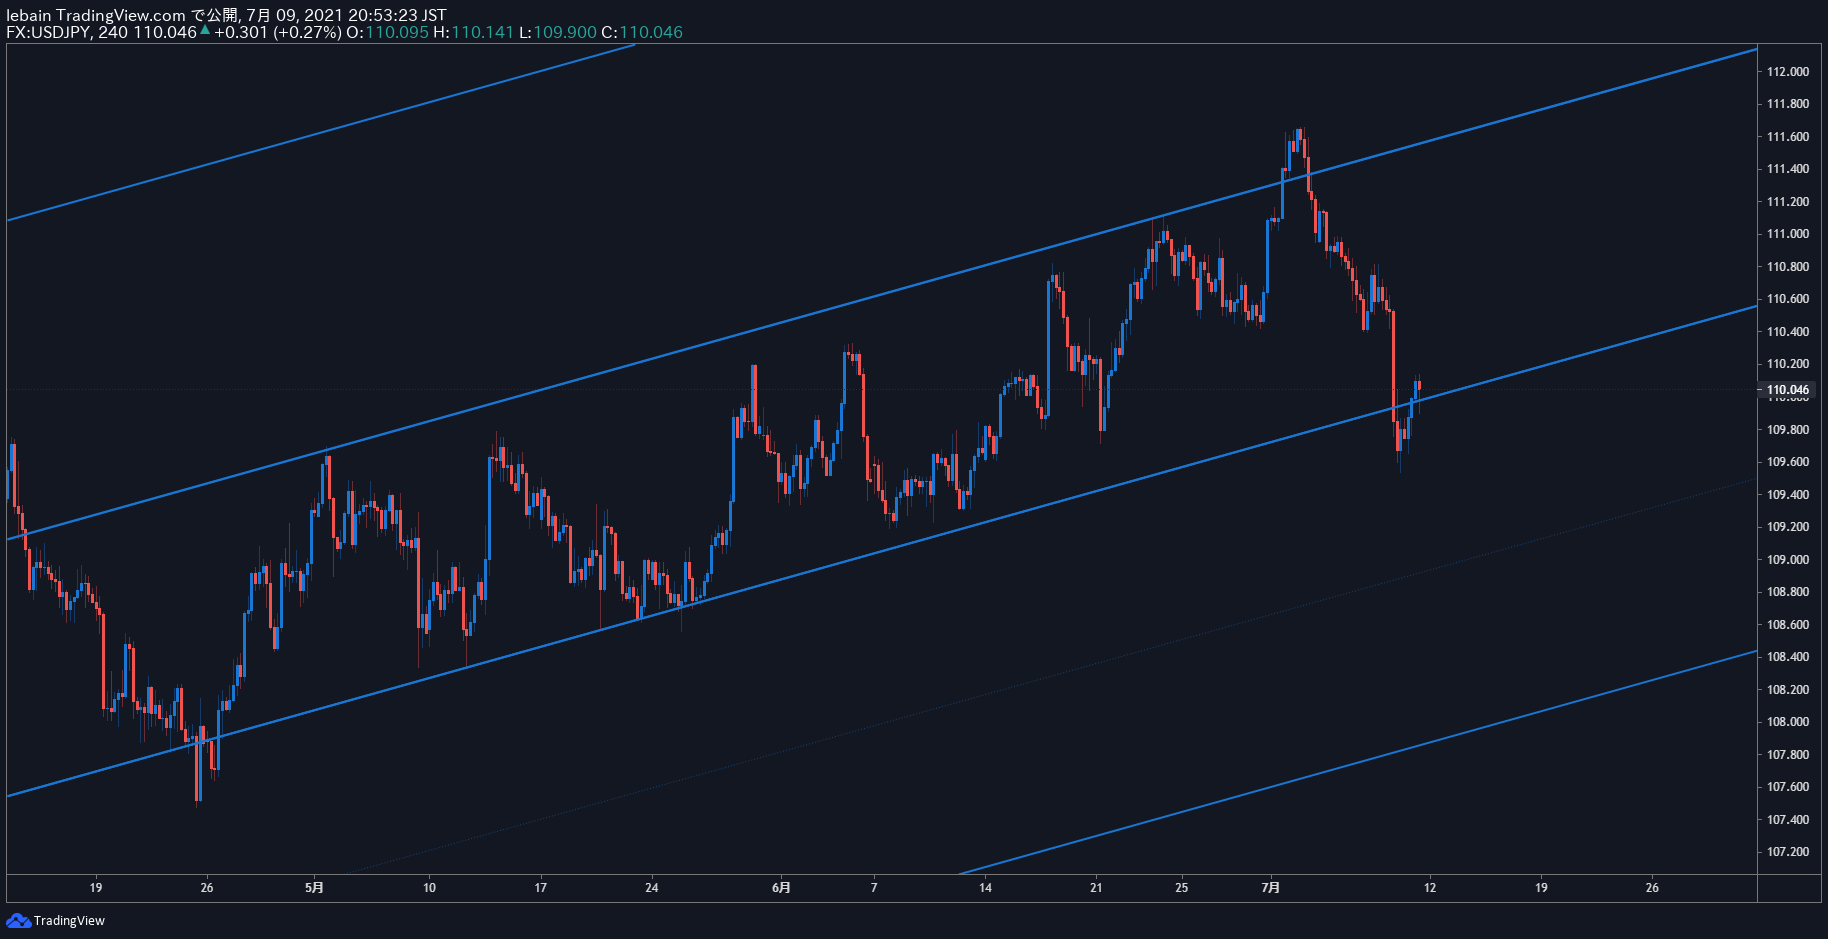Click the TradingView cloud logo icon
The height and width of the screenshot is (939, 1828).
pos(18,920)
